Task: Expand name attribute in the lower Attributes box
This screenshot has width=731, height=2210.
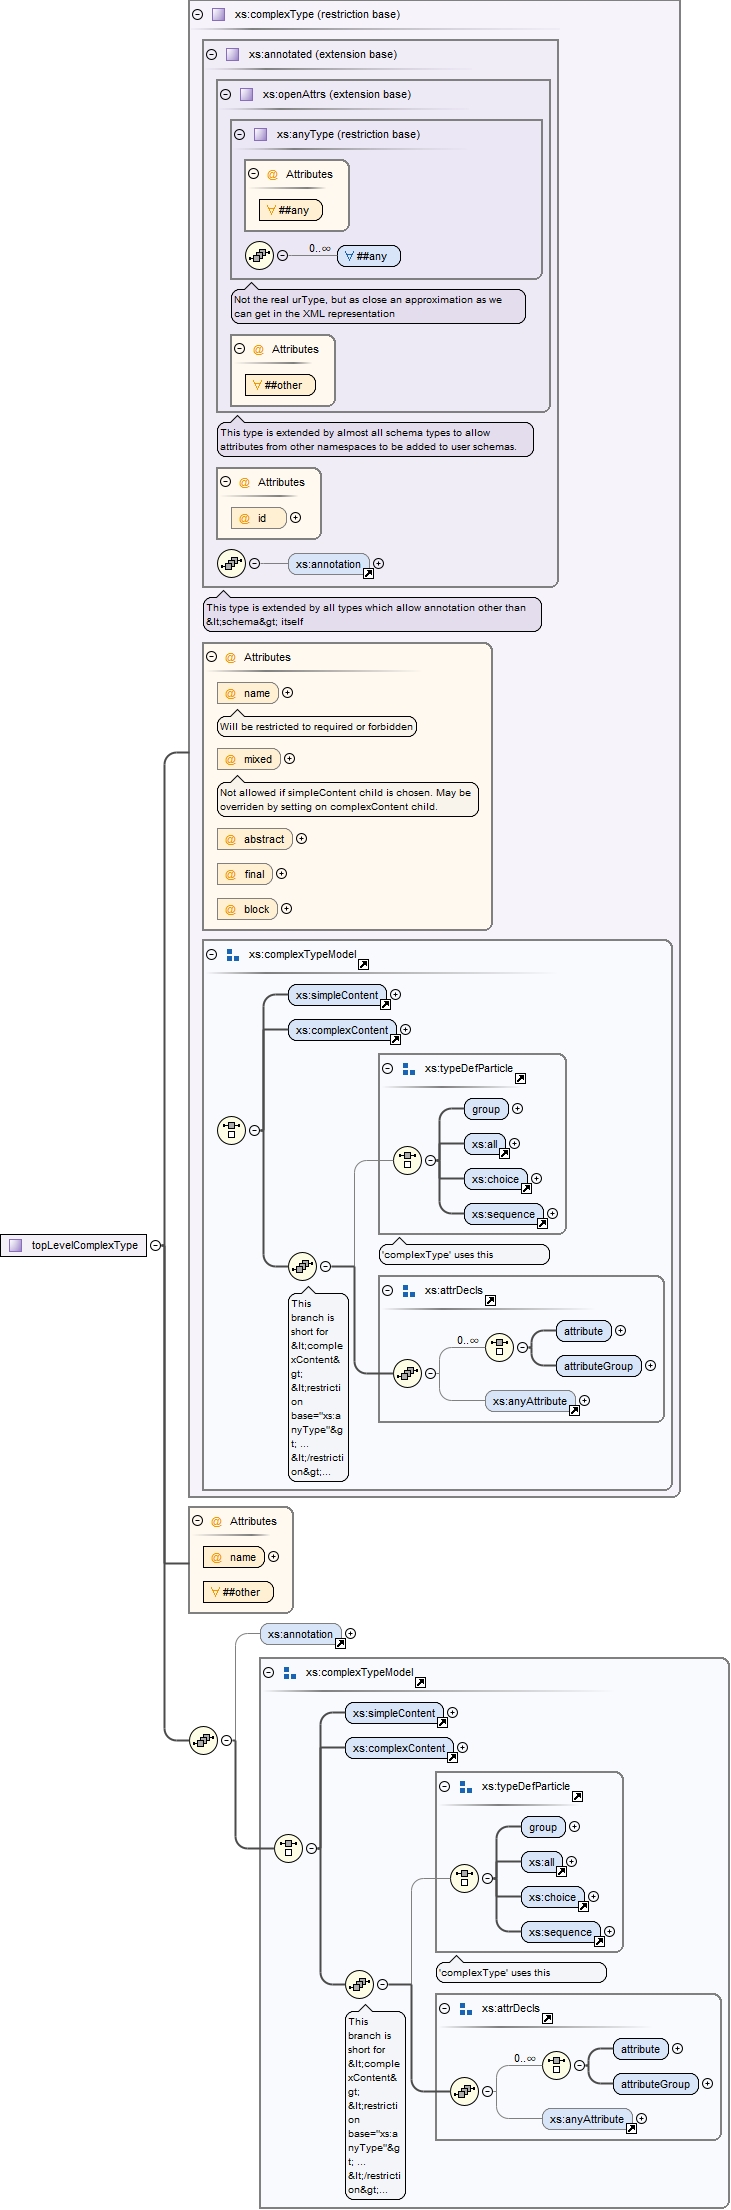Action: pos(273,1557)
